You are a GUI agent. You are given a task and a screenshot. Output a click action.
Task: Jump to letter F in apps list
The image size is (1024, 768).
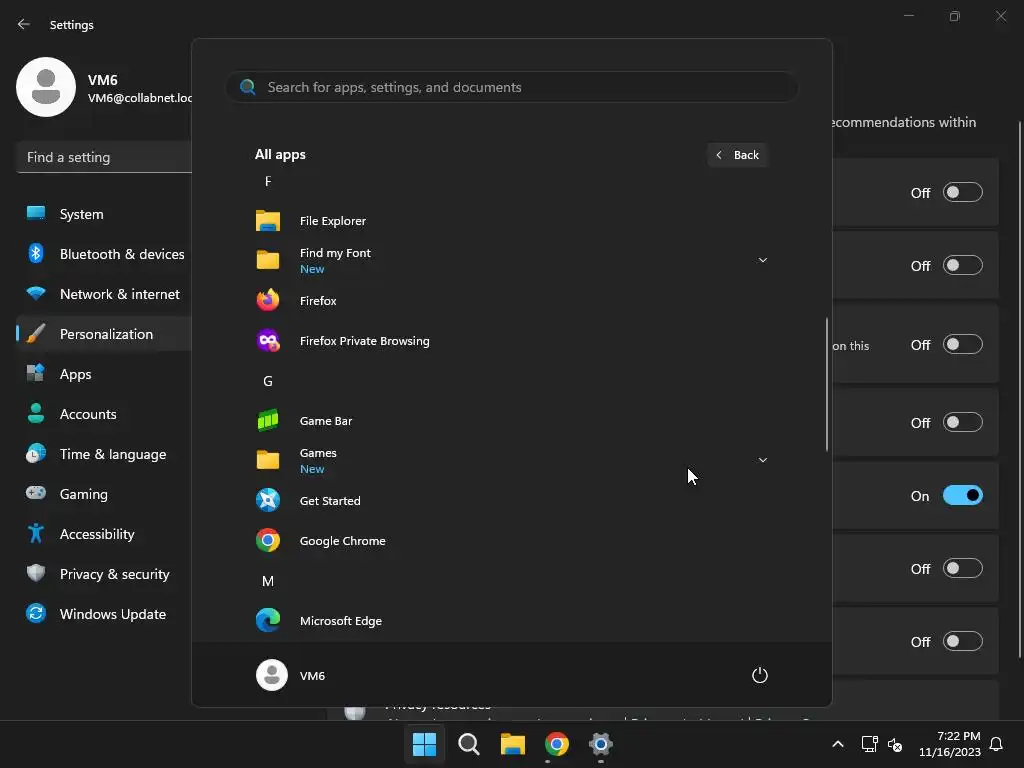[268, 181]
